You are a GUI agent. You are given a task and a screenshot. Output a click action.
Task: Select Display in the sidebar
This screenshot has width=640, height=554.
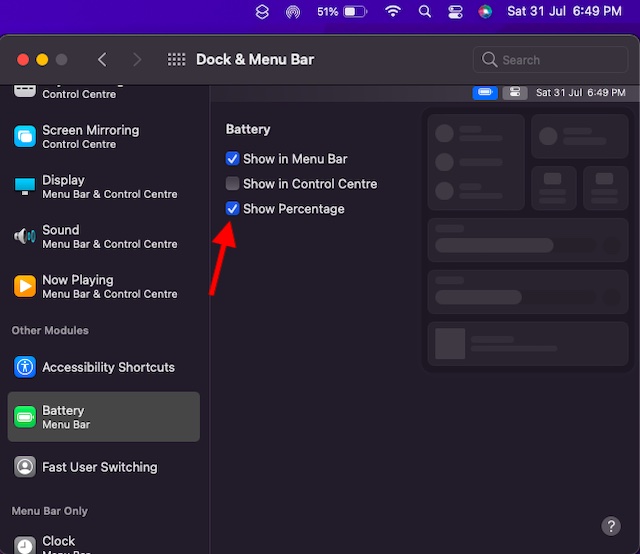[x=104, y=186]
